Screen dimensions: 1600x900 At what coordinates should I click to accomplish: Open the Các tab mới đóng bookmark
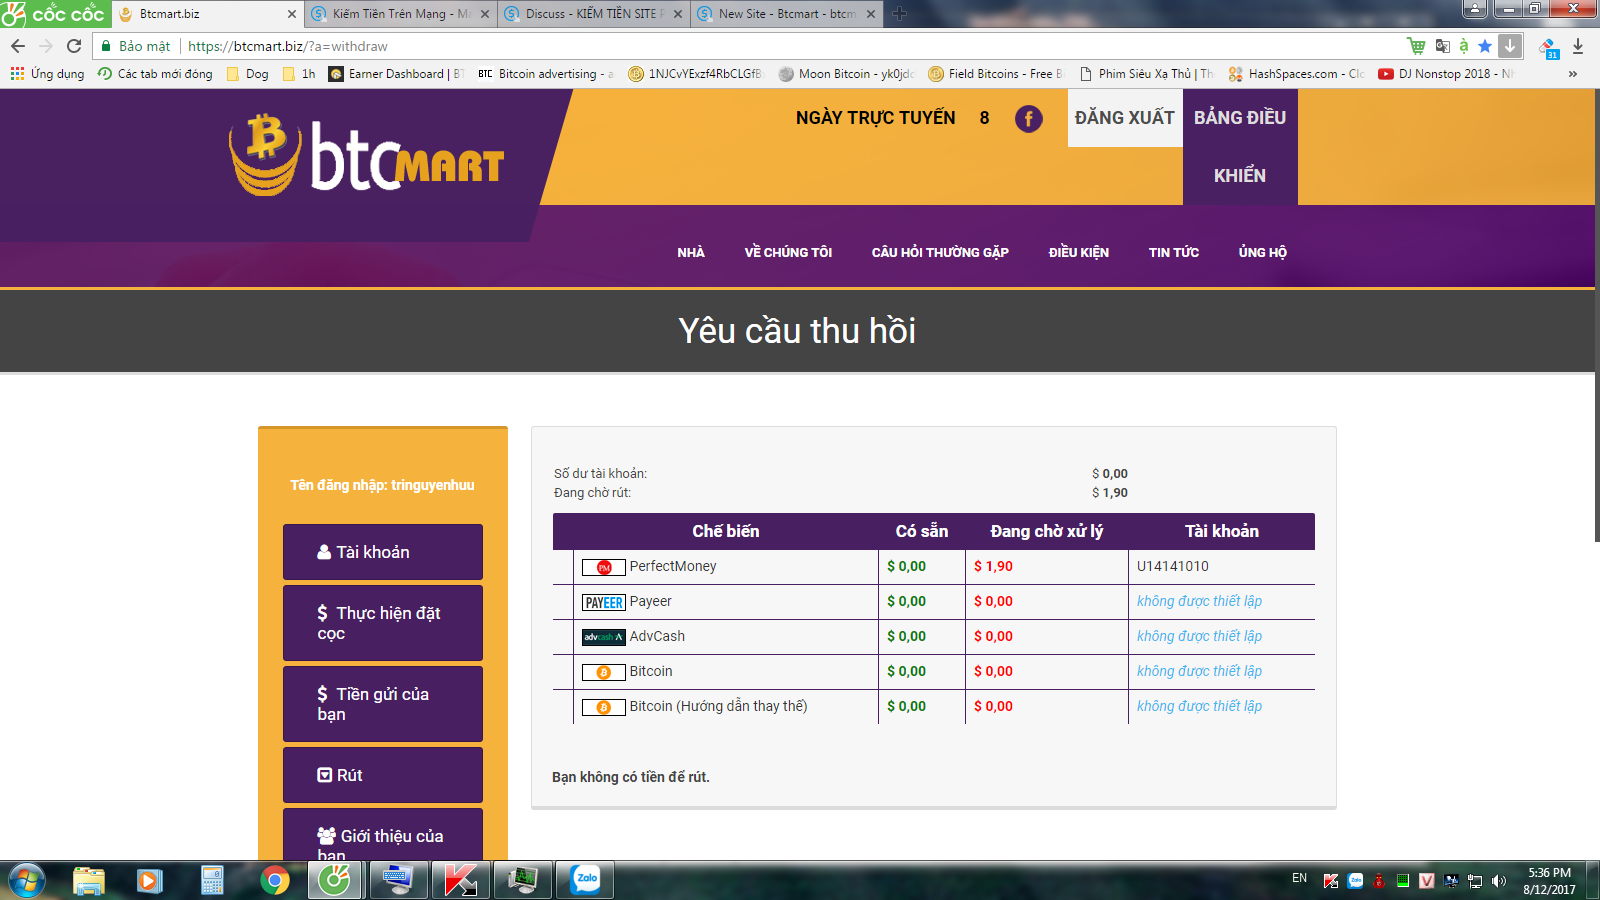155,74
